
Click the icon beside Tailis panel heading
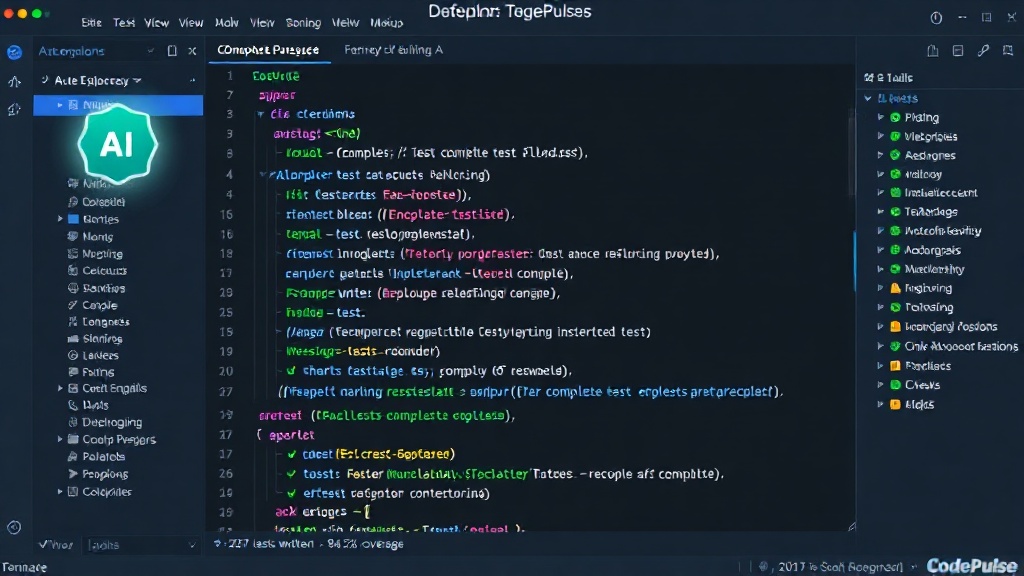[x=869, y=78]
